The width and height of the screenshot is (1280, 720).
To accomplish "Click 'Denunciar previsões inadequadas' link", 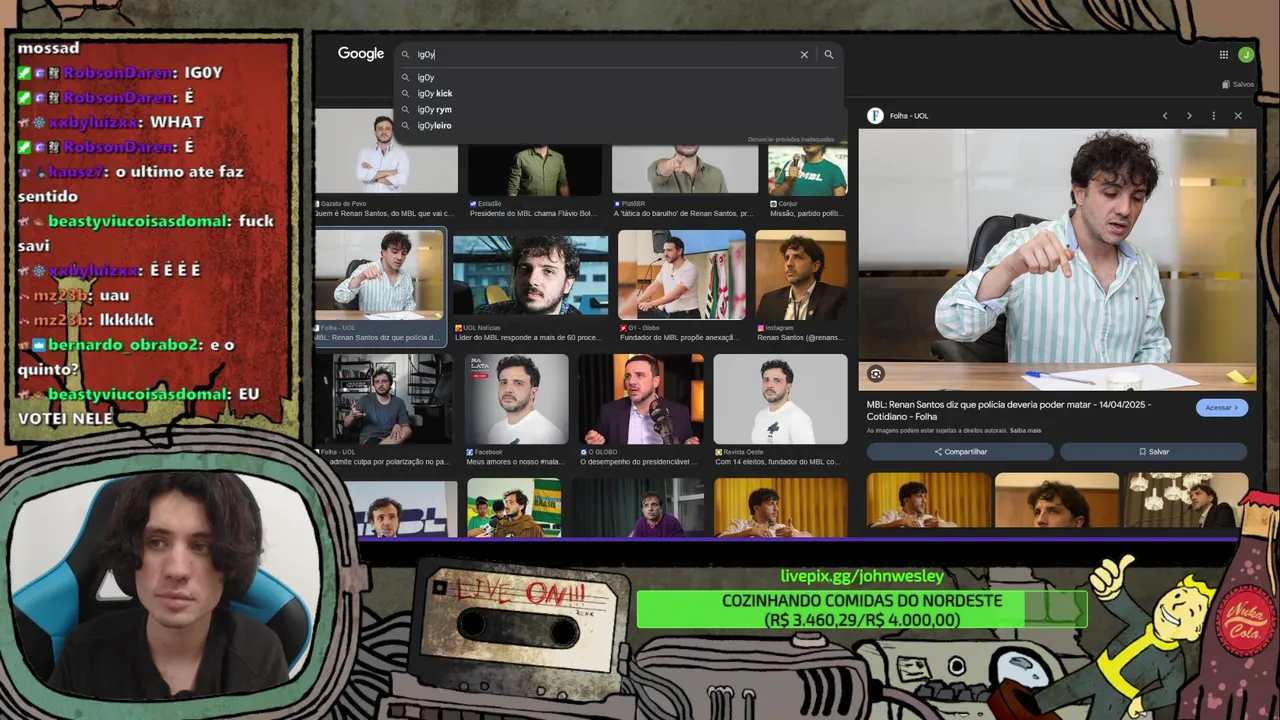I will click(x=790, y=139).
